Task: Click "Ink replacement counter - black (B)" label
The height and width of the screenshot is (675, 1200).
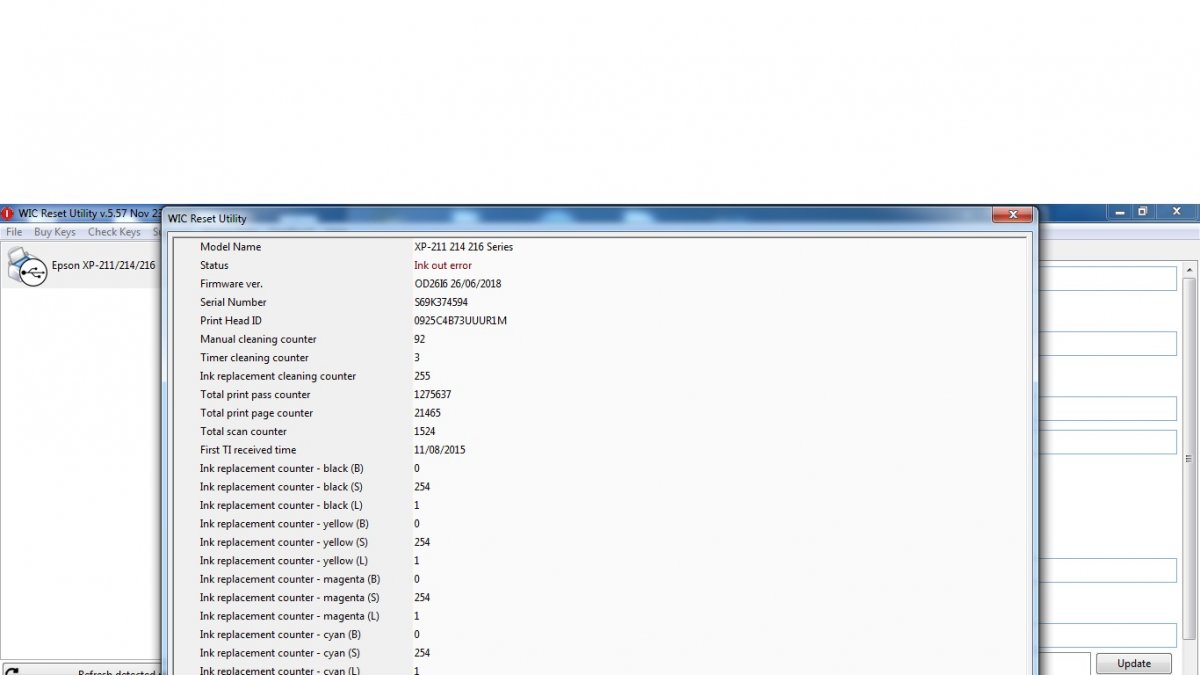Action: pos(282,469)
